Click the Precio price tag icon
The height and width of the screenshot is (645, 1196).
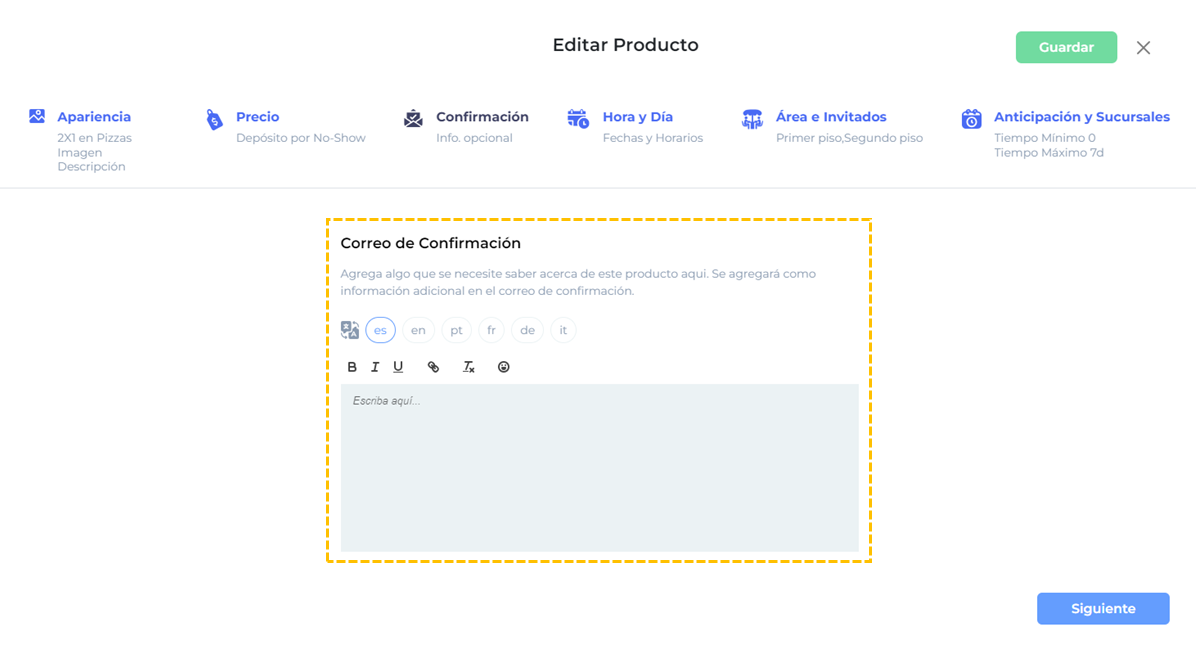[214, 120]
